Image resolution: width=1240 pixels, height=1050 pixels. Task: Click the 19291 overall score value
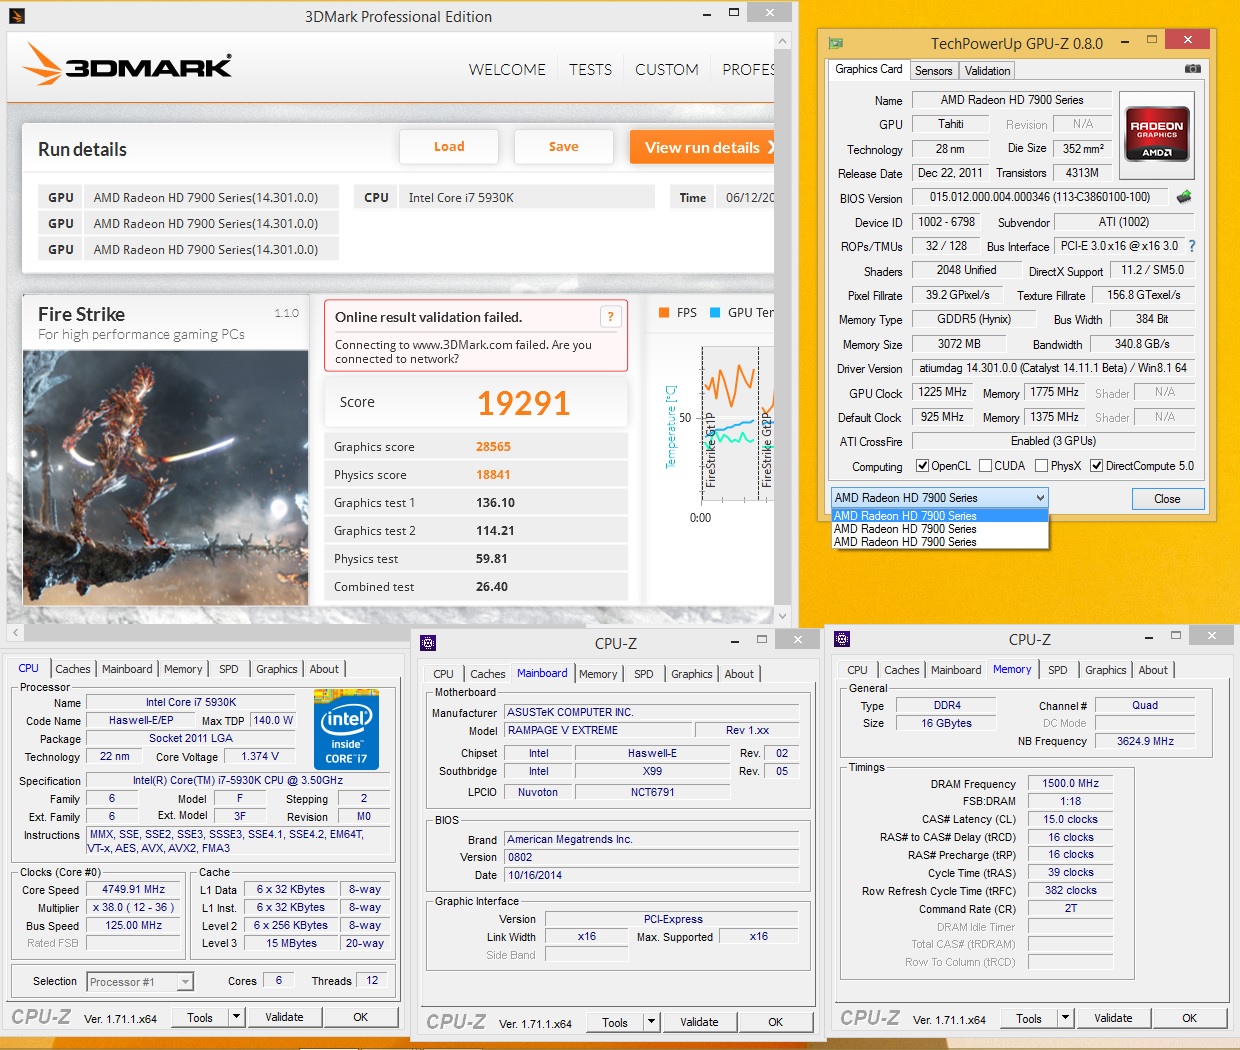click(523, 403)
